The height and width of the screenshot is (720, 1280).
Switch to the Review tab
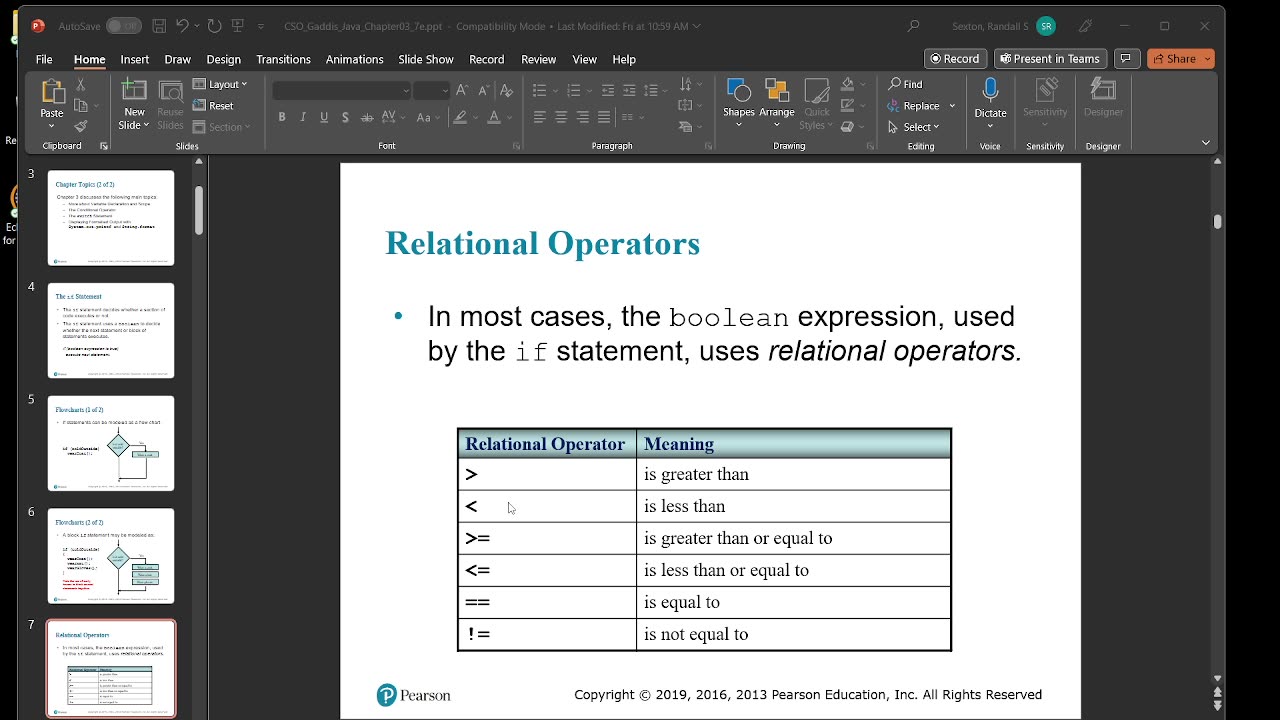[x=539, y=59]
